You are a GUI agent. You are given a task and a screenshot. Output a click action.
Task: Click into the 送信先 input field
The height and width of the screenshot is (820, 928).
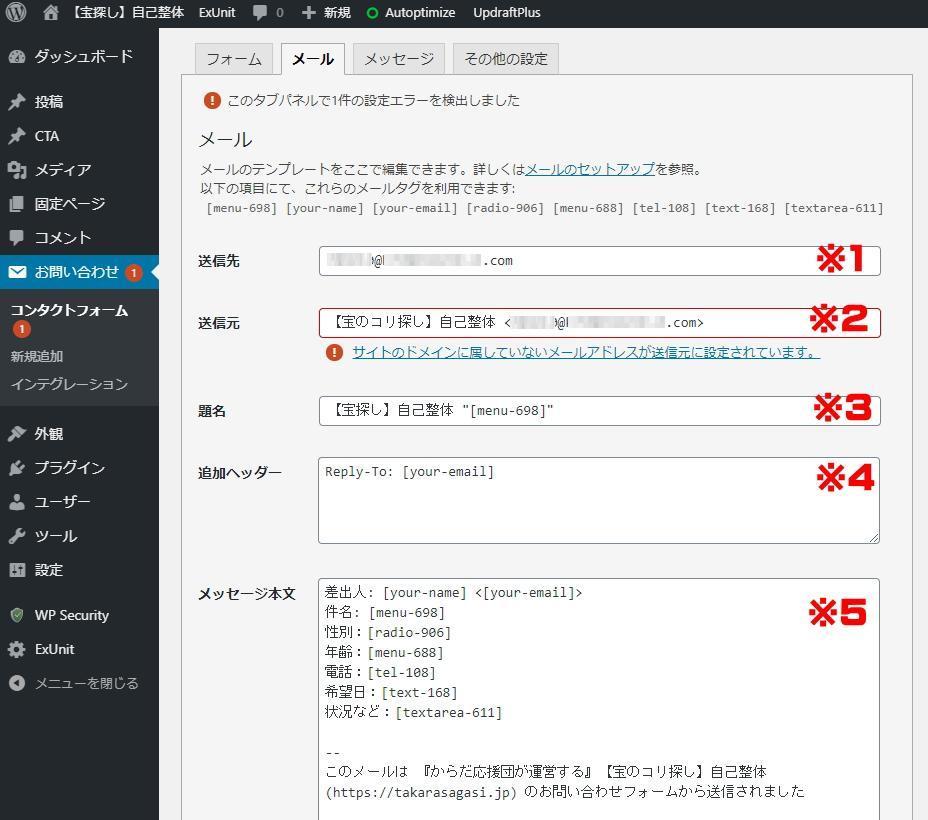pos(600,261)
